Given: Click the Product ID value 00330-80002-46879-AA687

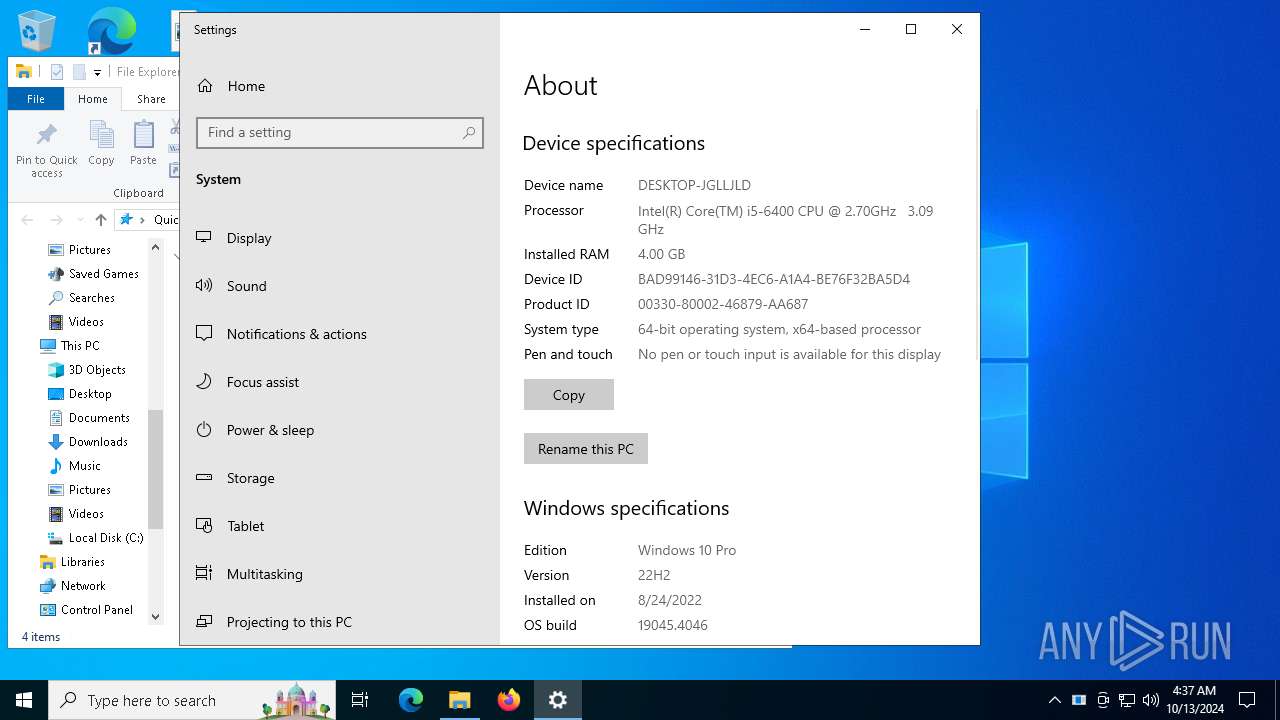Looking at the screenshot, I should [x=723, y=304].
